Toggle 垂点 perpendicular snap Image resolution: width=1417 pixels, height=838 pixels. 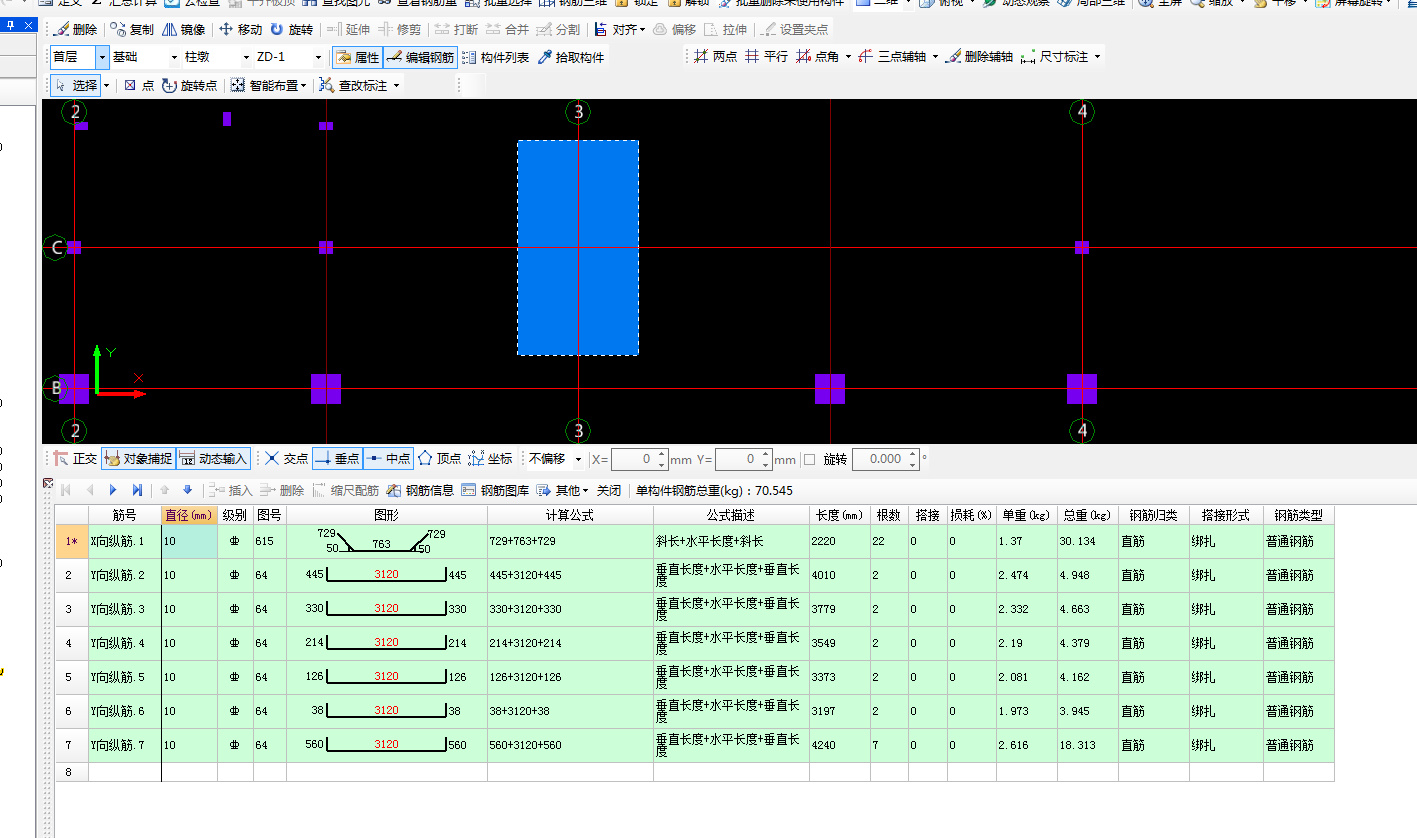click(337, 459)
